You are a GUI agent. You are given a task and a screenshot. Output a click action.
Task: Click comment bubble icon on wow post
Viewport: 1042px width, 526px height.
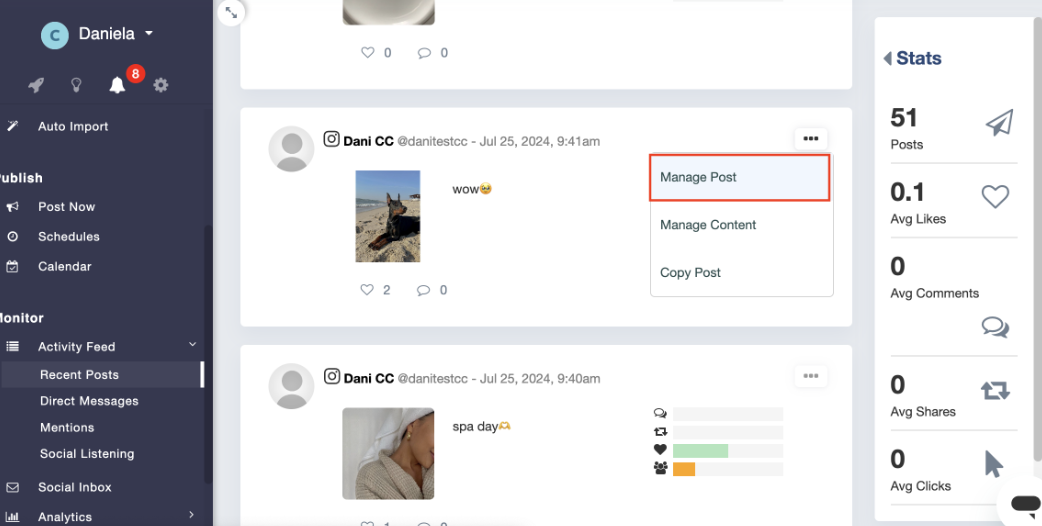pyautogui.click(x=423, y=290)
